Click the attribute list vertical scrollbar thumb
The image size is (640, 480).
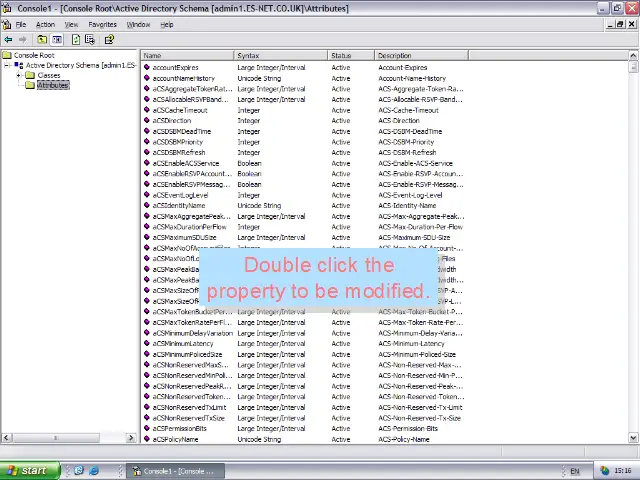pos(633,67)
